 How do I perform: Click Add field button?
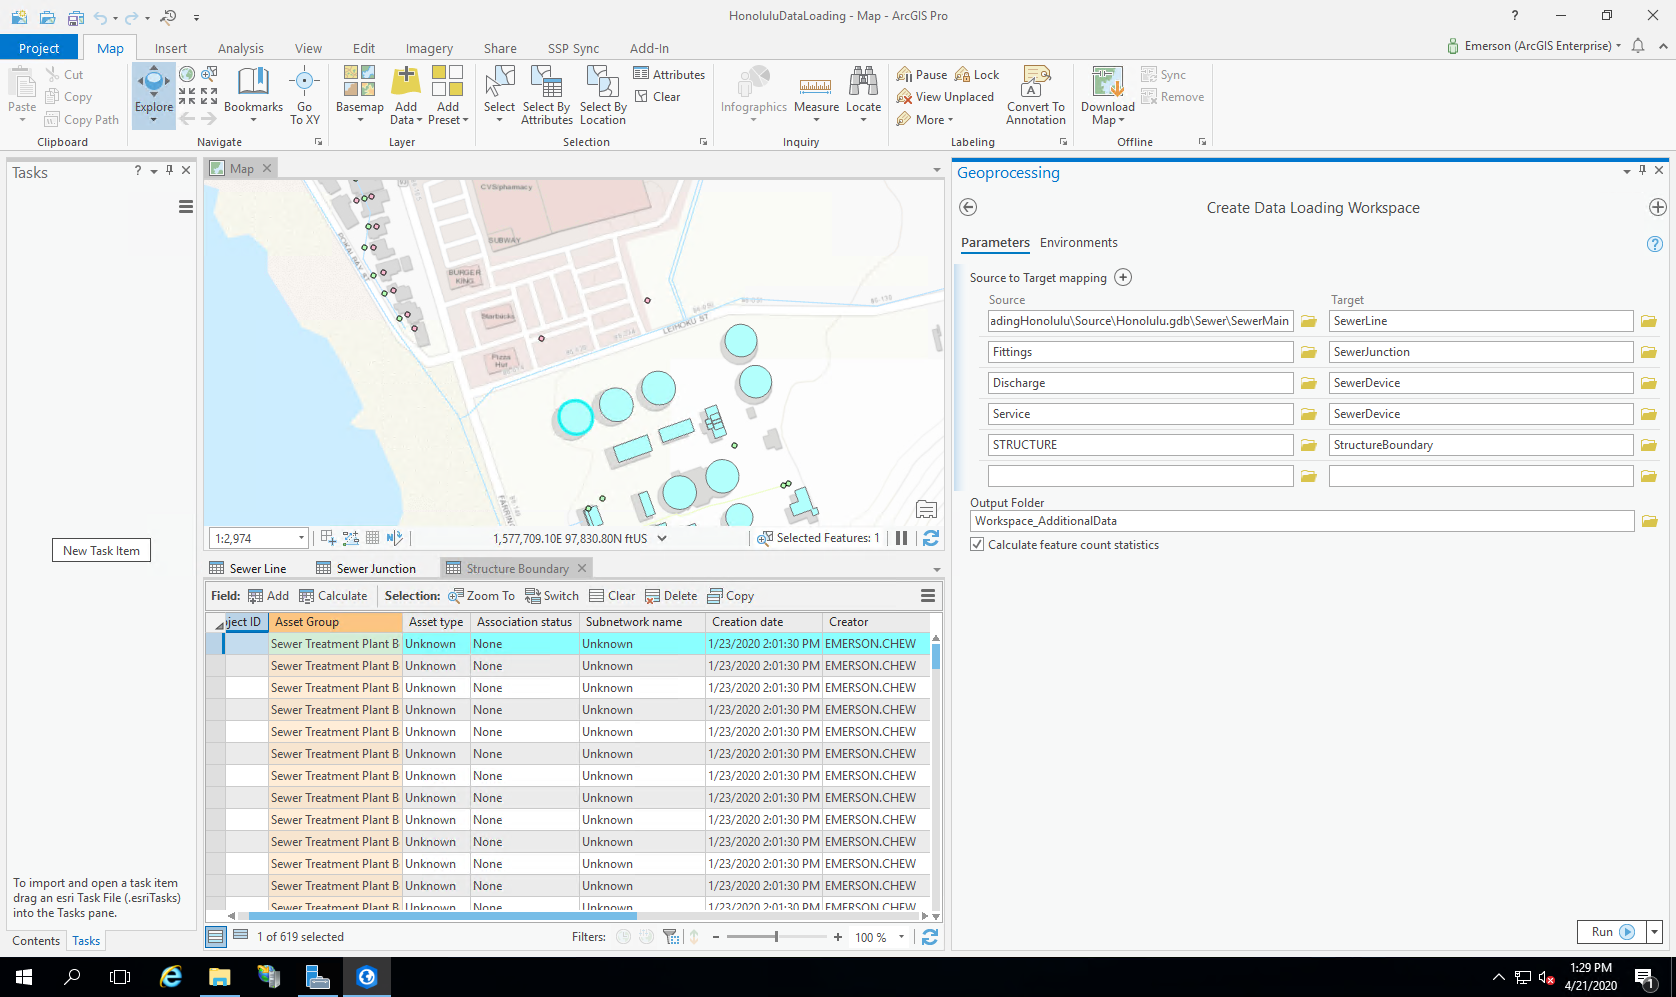pos(268,596)
